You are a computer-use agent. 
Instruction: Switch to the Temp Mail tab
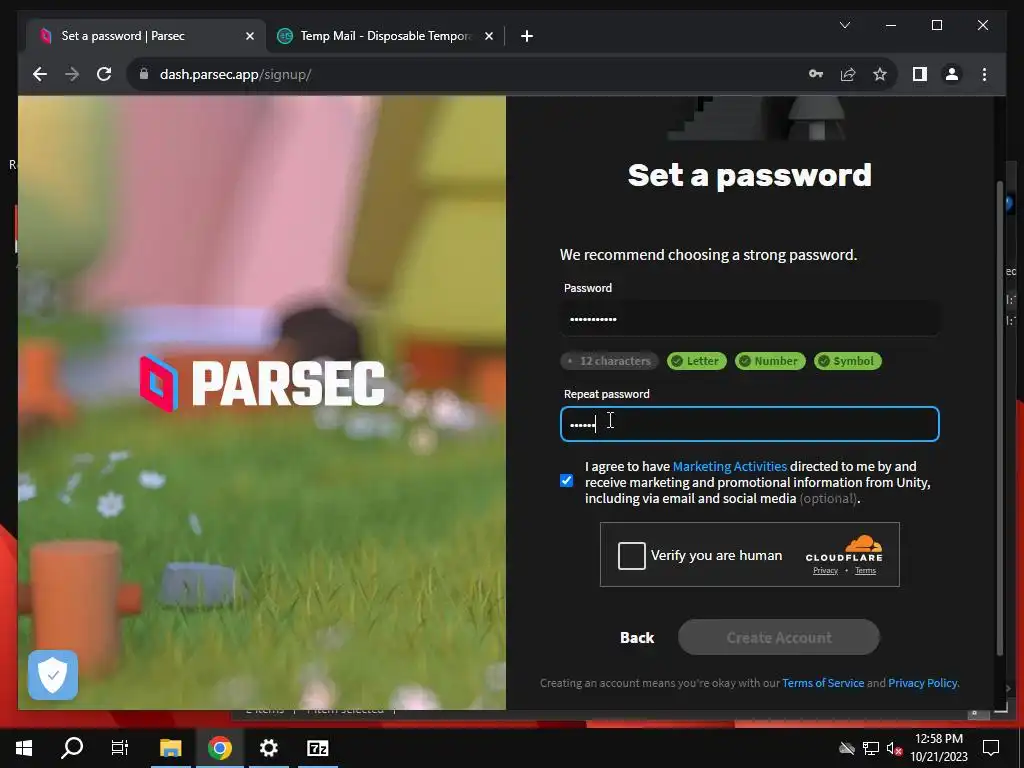(385, 36)
